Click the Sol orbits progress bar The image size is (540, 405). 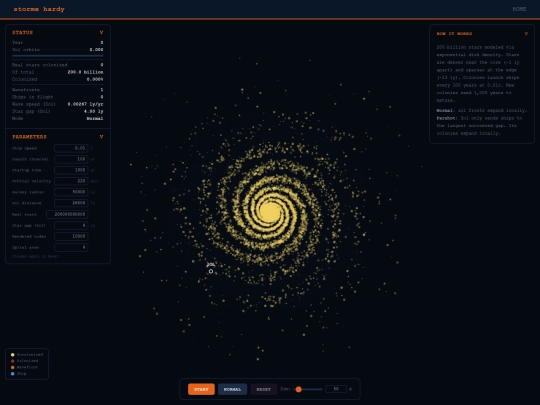(58, 55)
